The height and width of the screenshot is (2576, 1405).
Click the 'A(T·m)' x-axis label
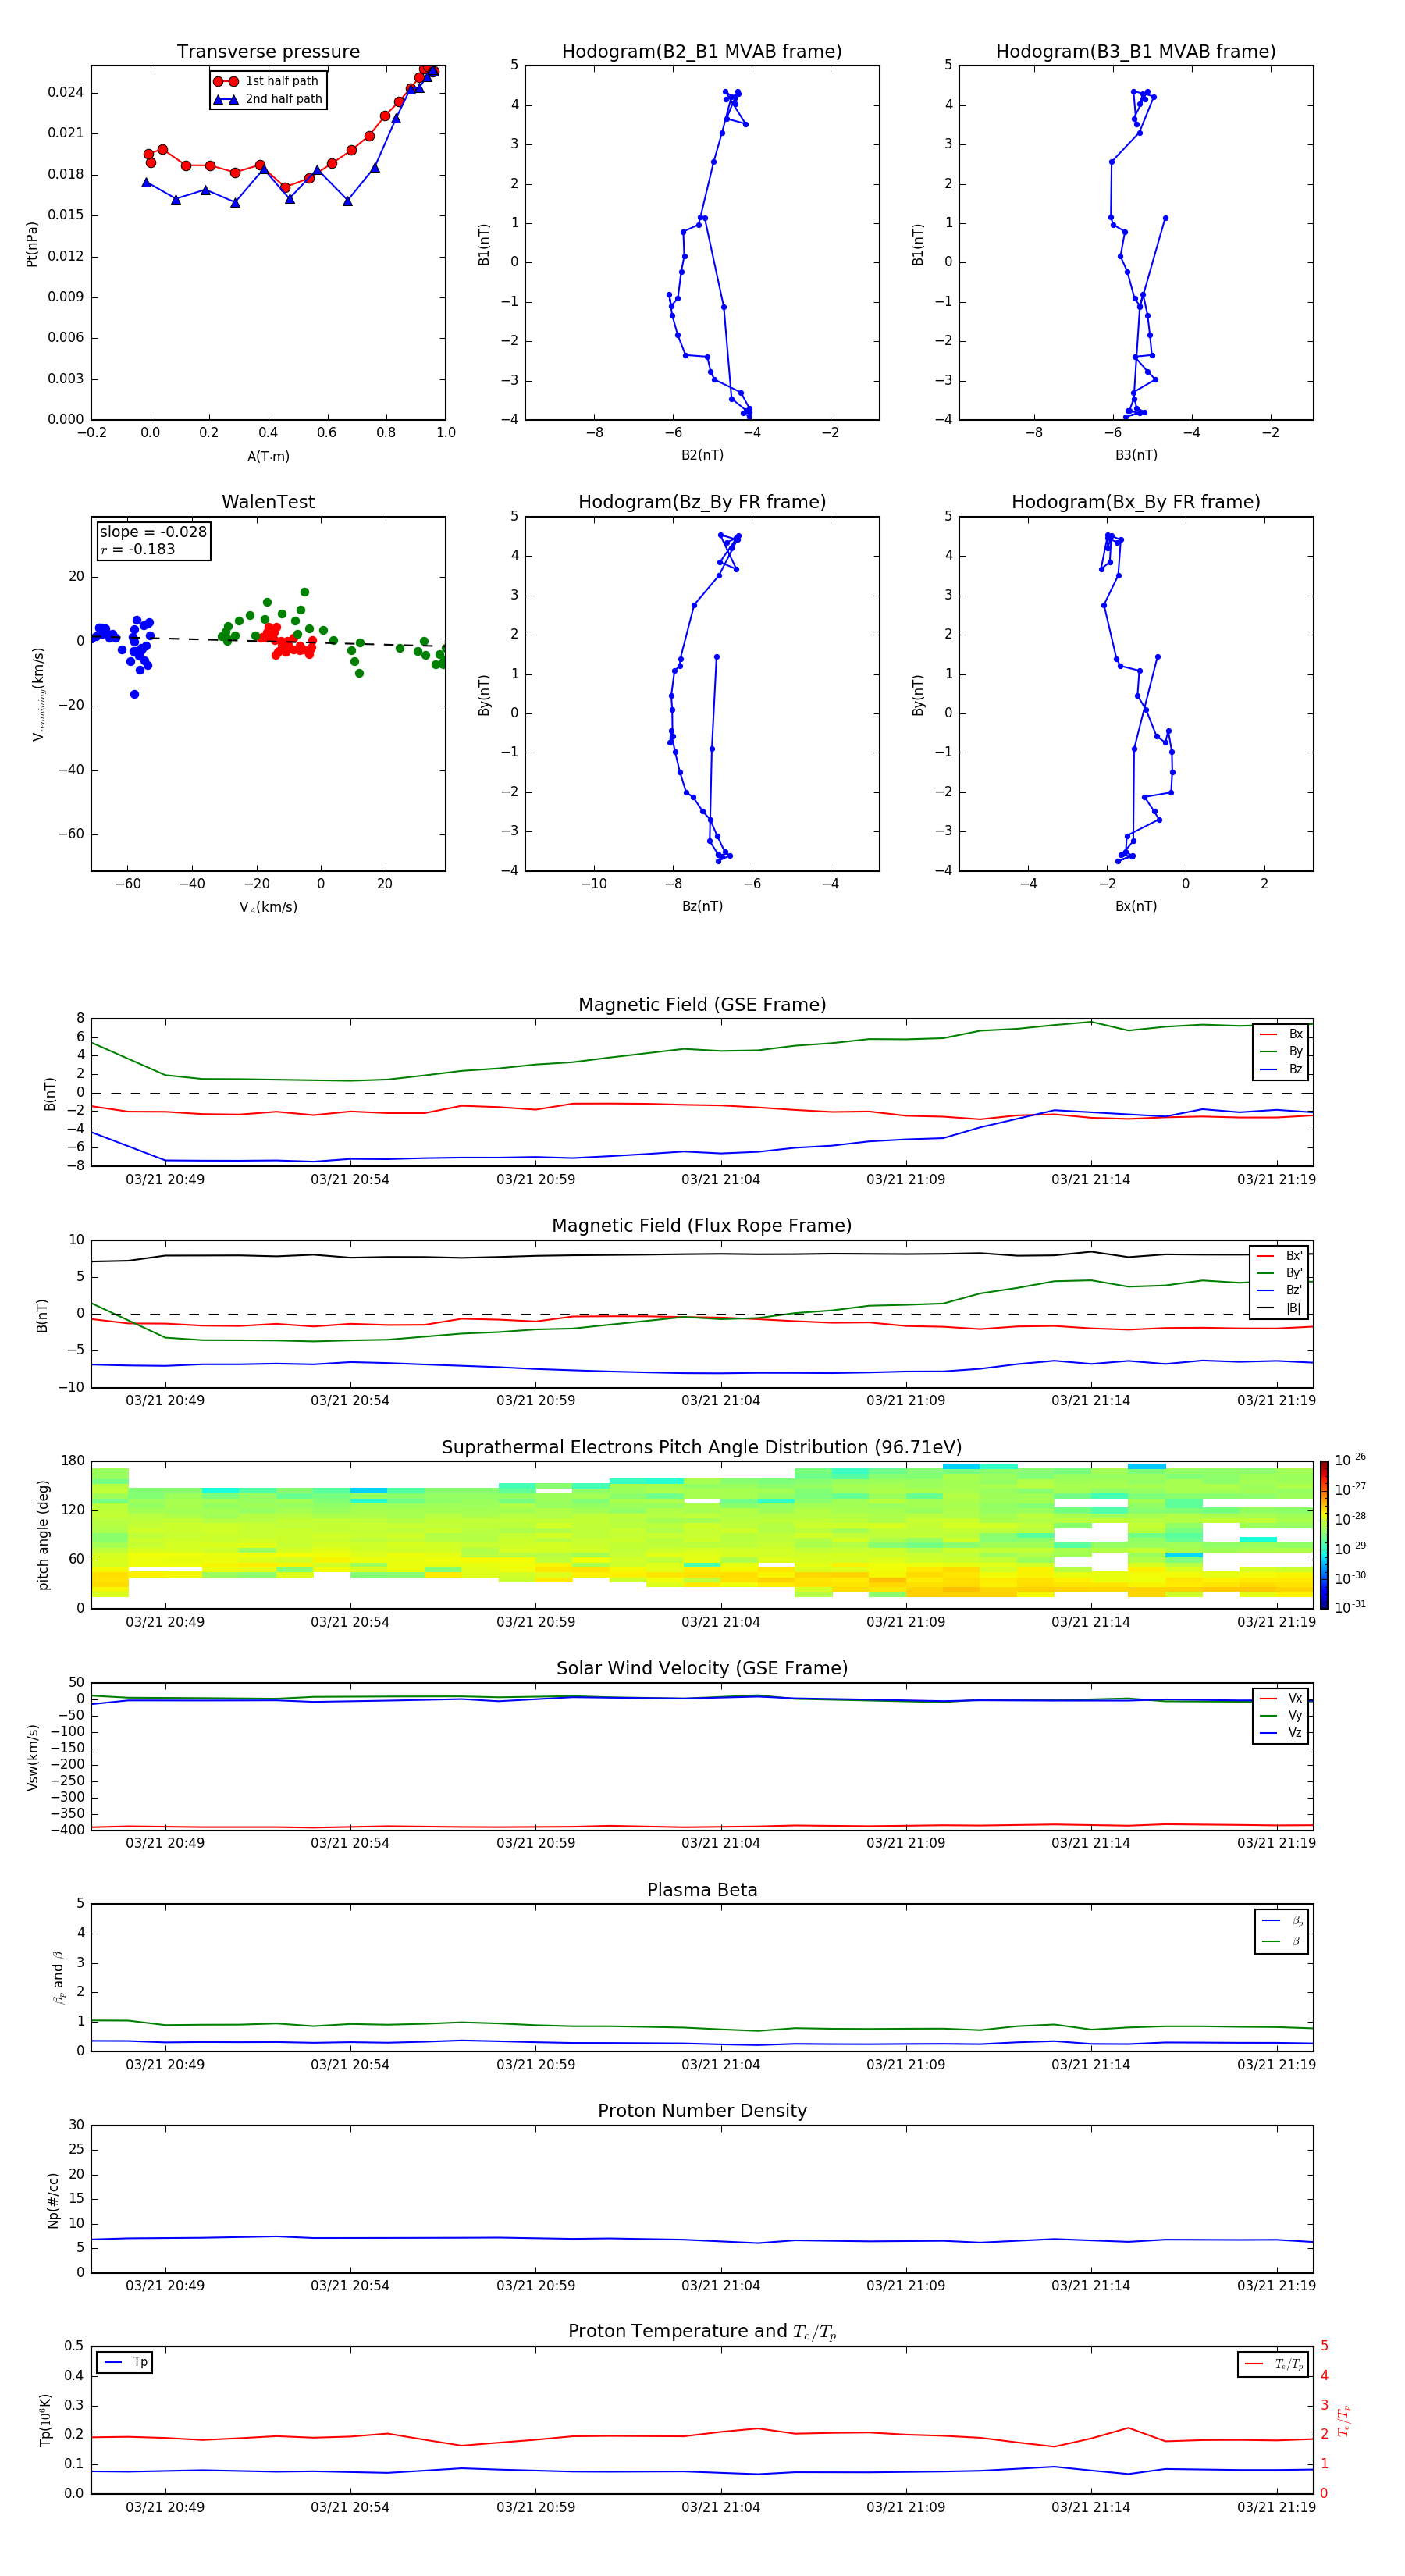pos(268,456)
